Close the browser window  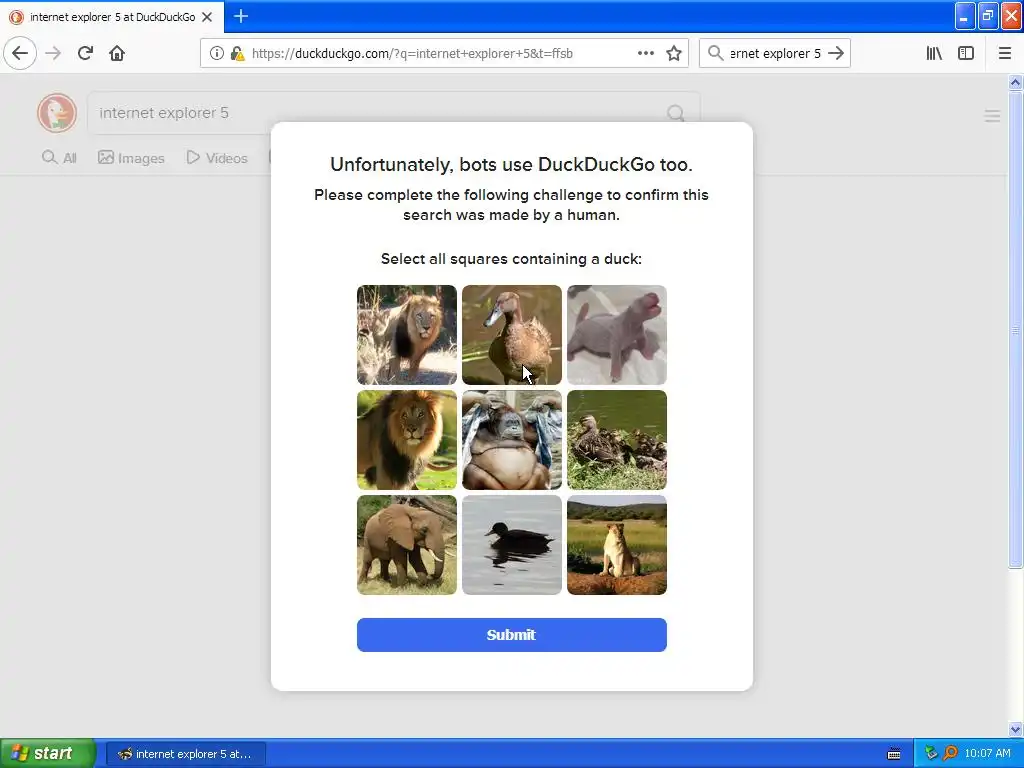tap(1012, 16)
